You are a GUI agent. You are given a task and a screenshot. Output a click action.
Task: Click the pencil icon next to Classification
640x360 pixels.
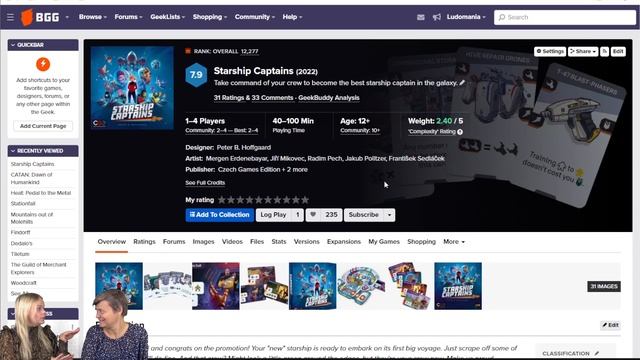[x=597, y=353]
